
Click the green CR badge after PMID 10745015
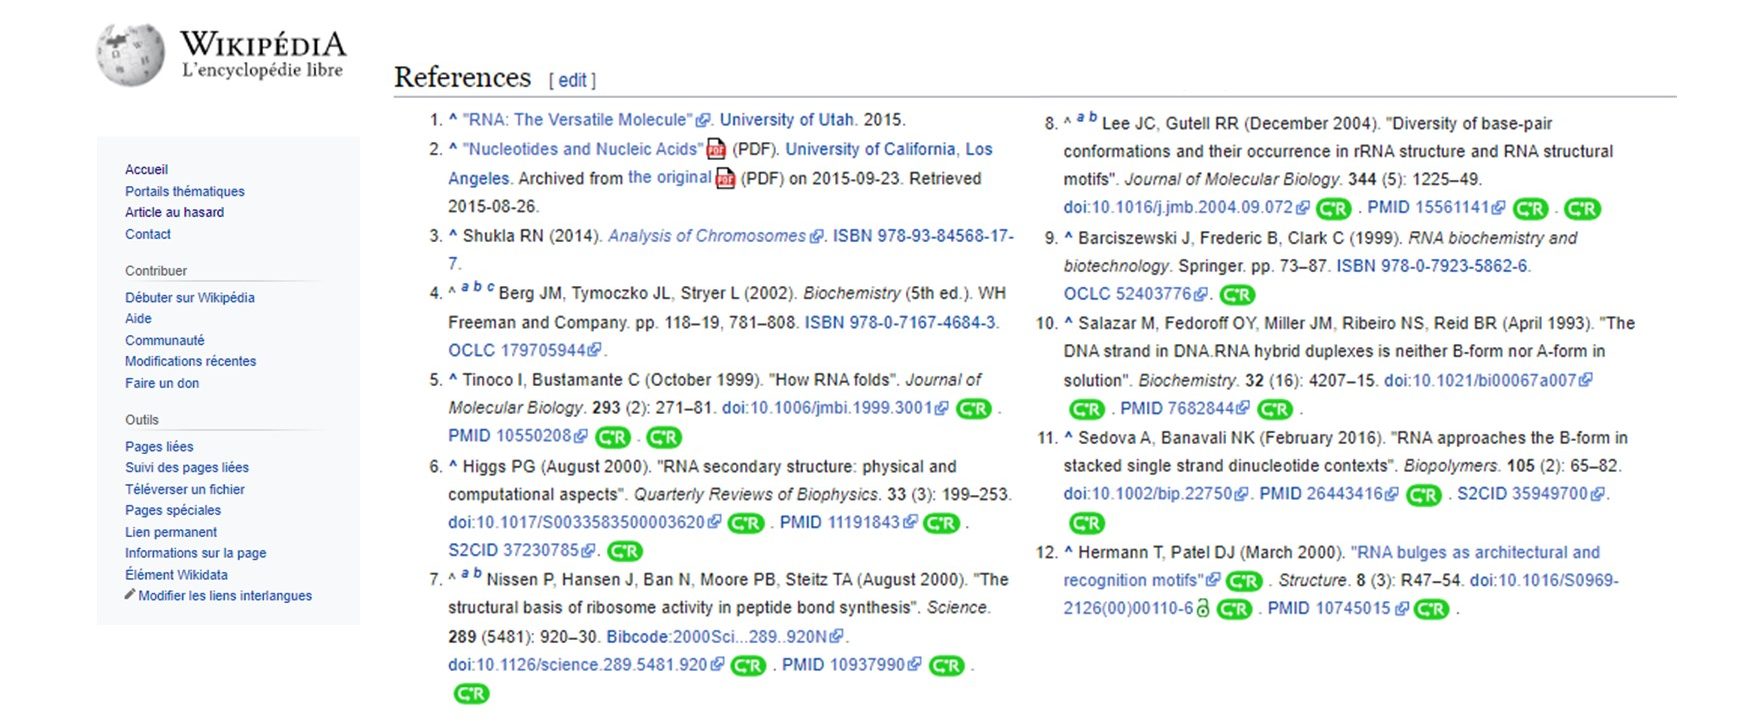1431,609
